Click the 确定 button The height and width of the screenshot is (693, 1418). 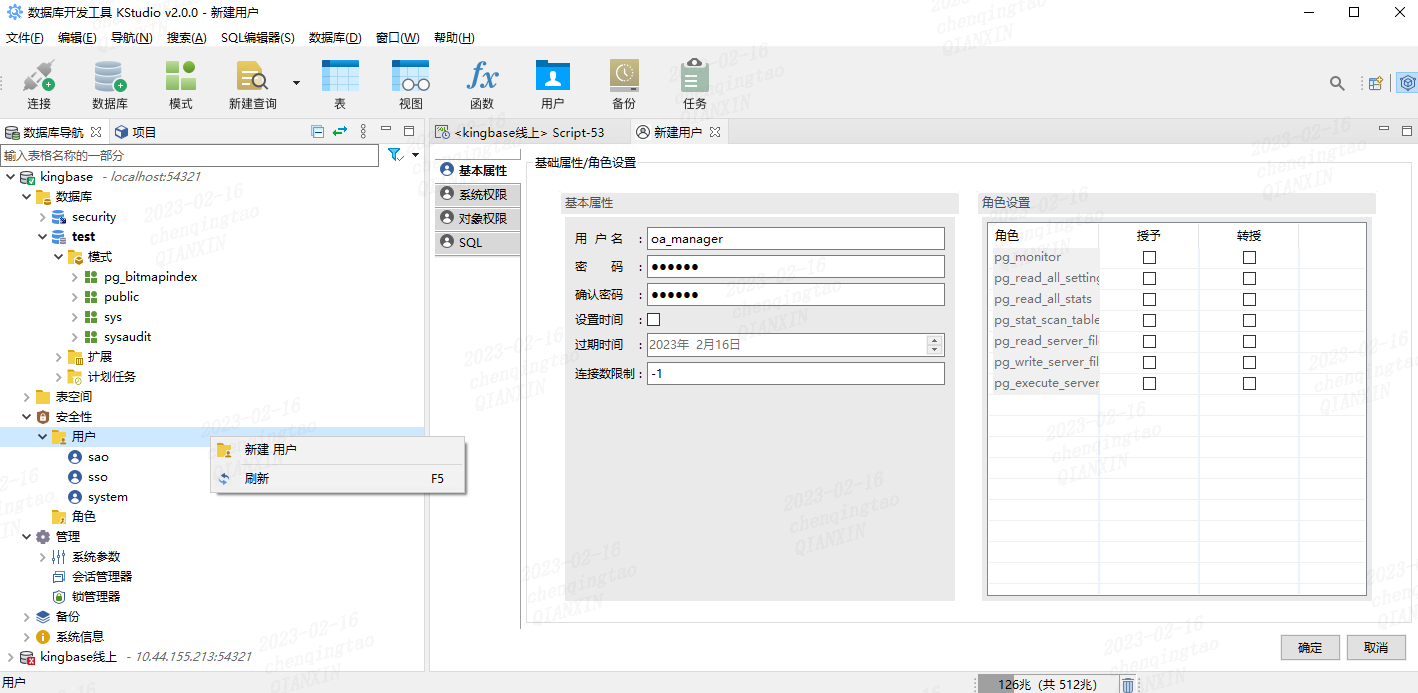coord(1309,648)
